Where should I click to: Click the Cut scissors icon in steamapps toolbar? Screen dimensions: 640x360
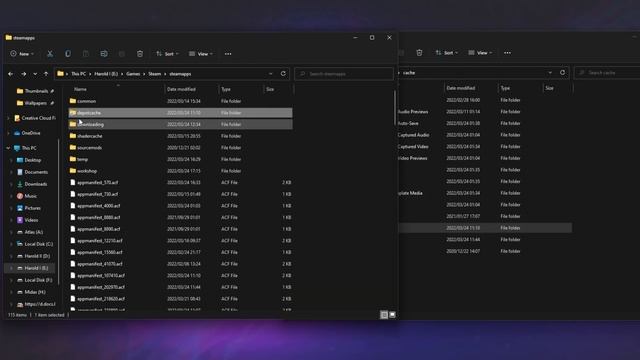click(50, 54)
